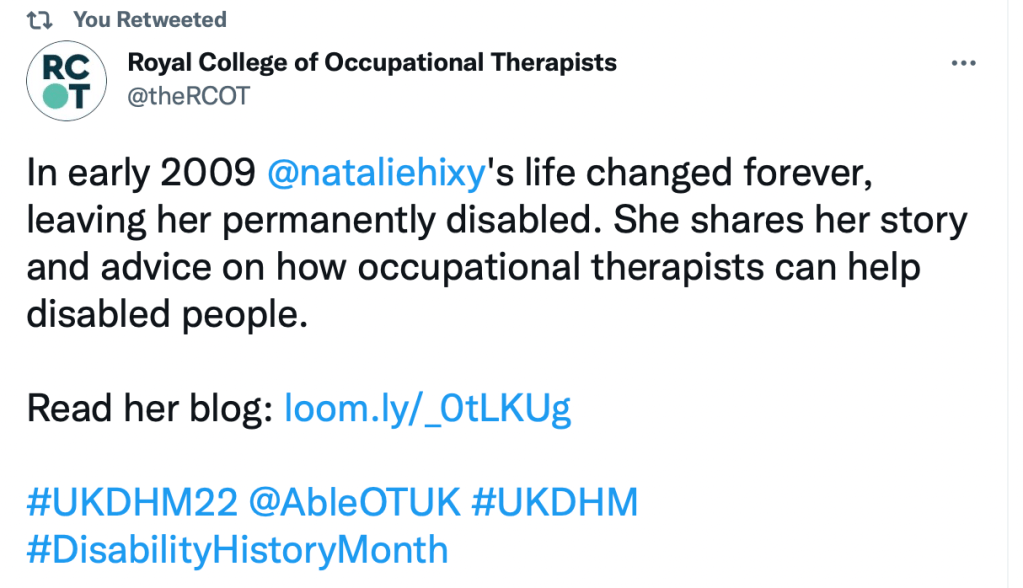Open Royal College of Occupational Therapists profile name

pos(372,63)
